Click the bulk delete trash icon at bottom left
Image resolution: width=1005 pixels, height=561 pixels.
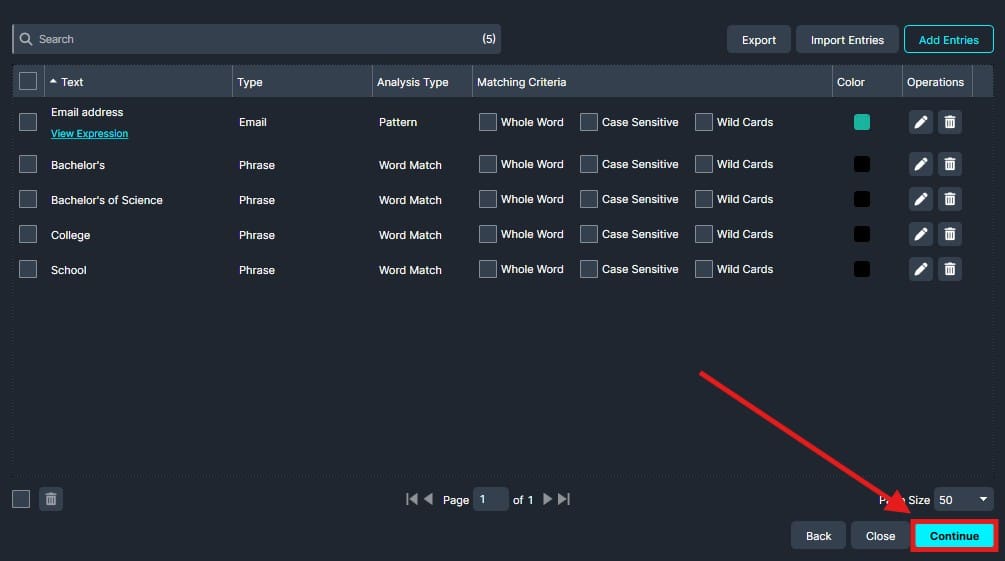click(51, 499)
